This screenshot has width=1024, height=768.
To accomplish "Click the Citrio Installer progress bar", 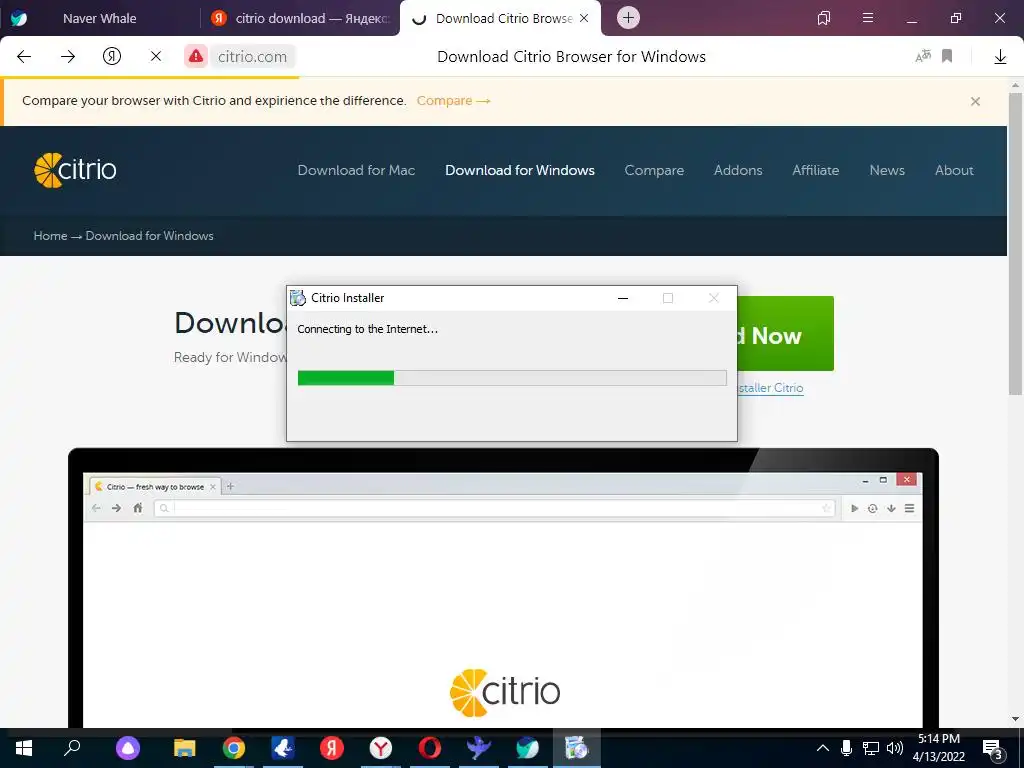I will pos(512,377).
